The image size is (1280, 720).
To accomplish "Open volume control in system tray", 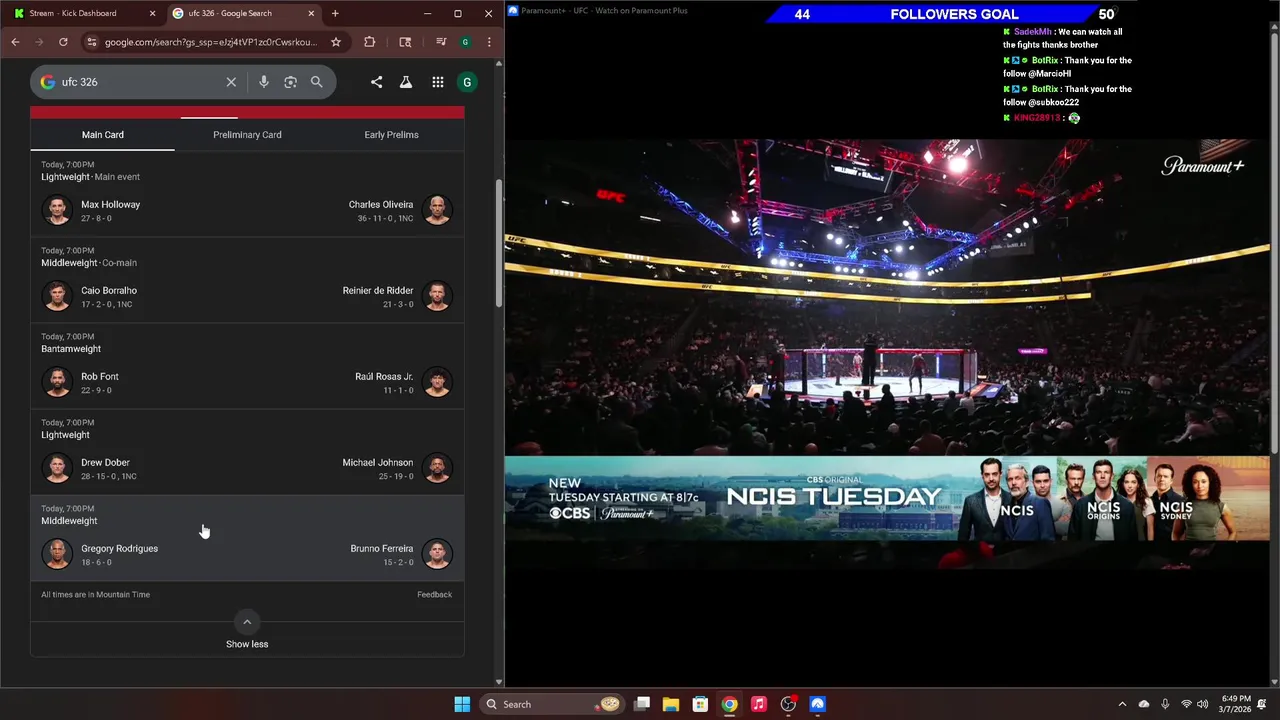I will tap(1203, 704).
